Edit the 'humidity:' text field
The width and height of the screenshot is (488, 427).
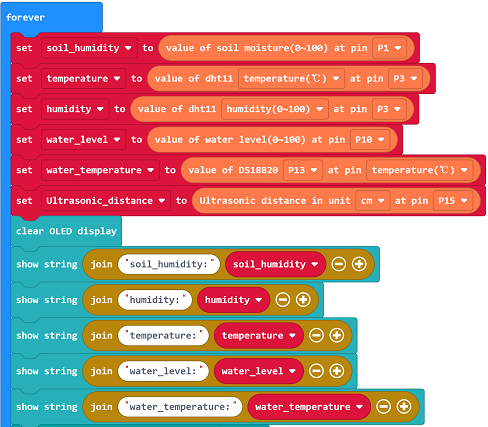(155, 300)
